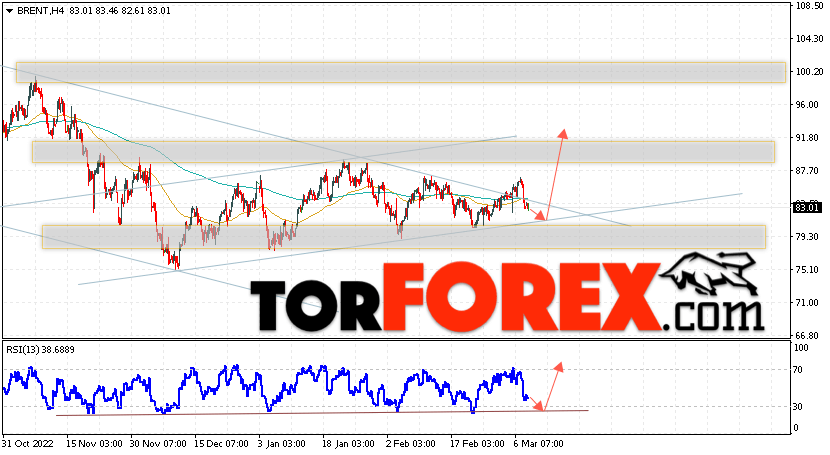Click the RSI(13) 38.6889 indicator label

click(40, 350)
